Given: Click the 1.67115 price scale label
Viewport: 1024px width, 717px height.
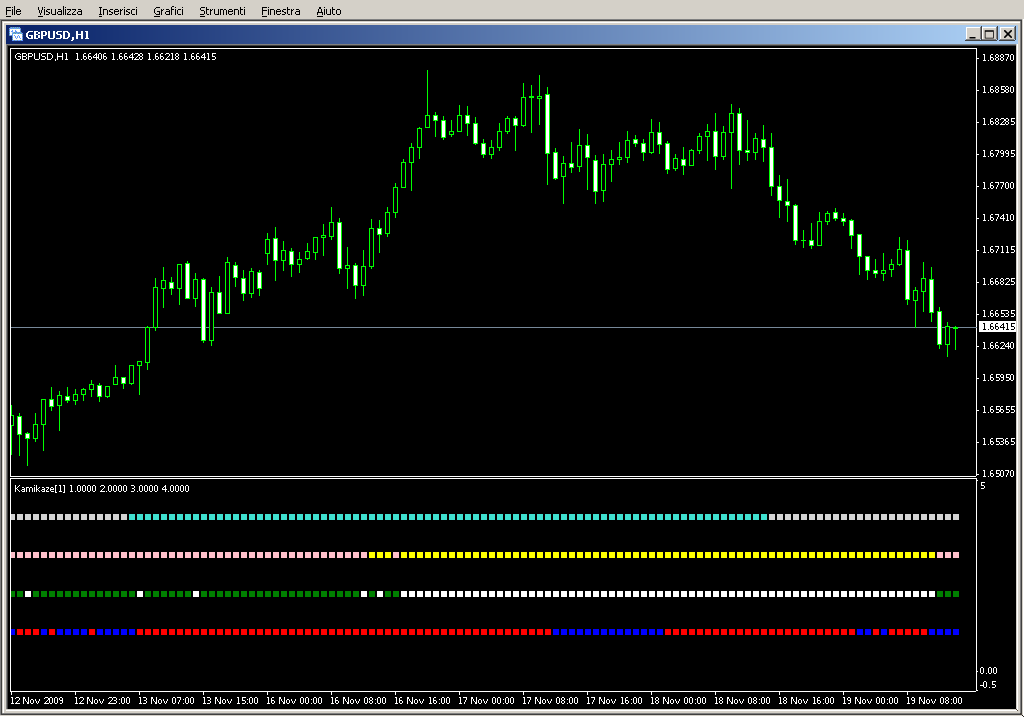Looking at the screenshot, I should (999, 249).
